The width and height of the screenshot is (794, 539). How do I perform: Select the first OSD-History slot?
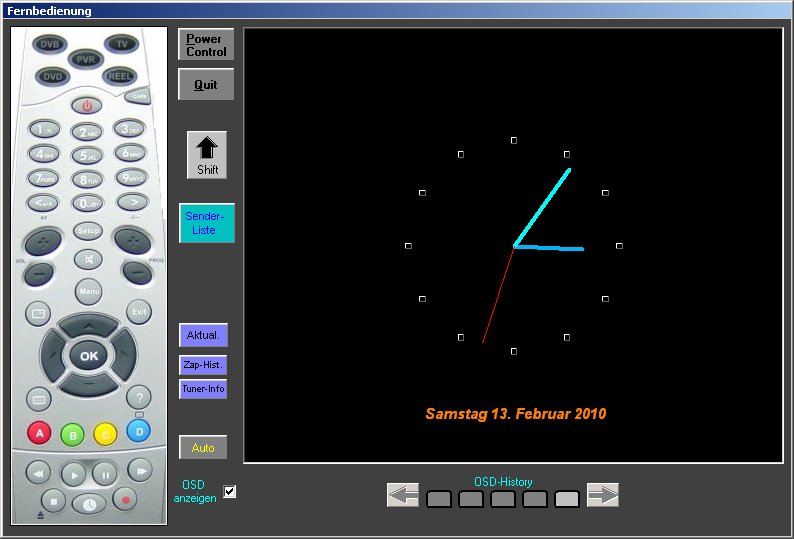coord(439,499)
